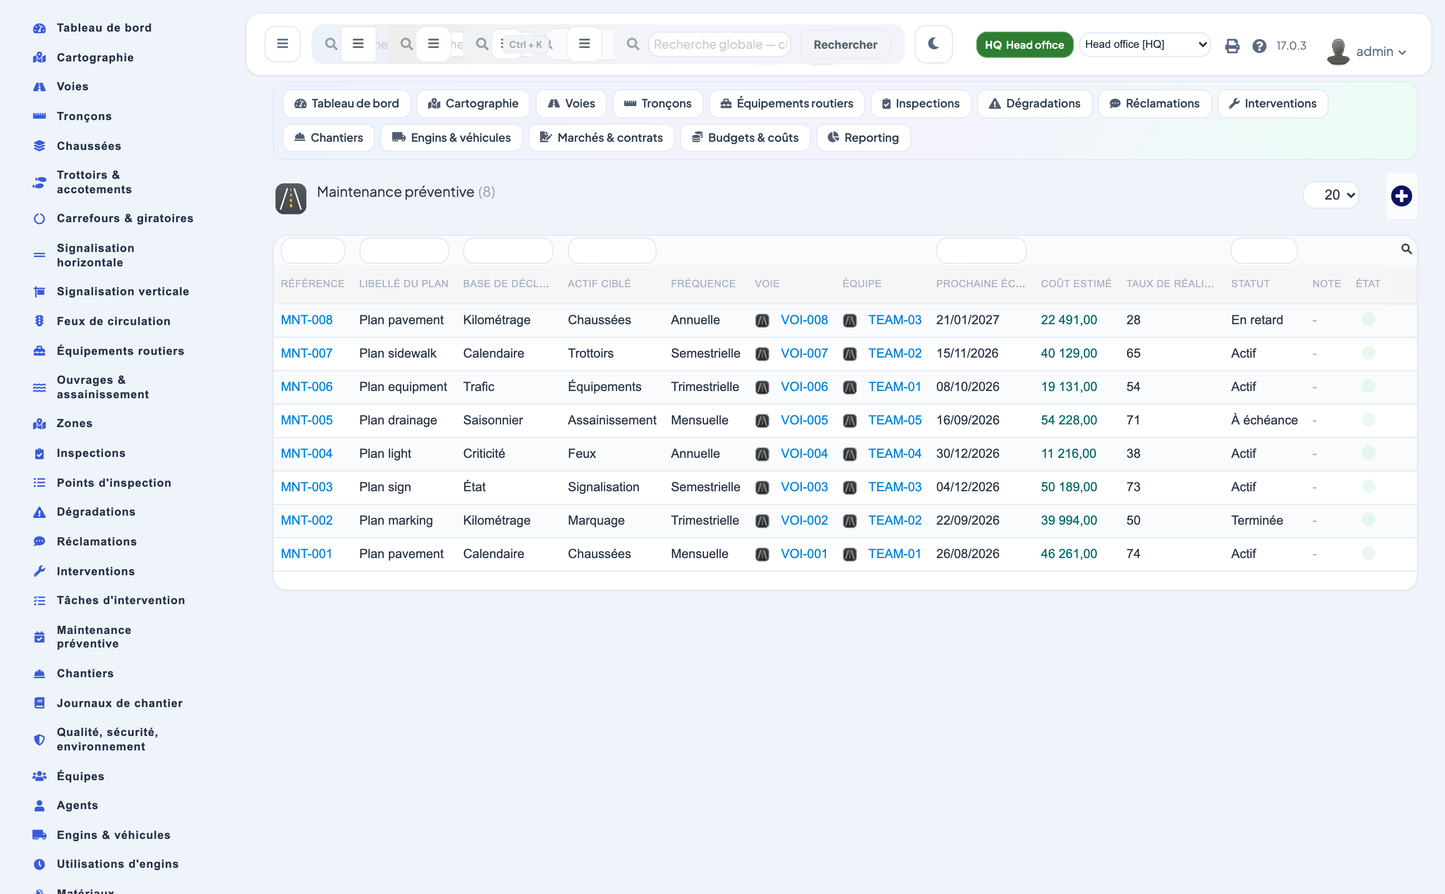Open Agents sidebar entry

point(77,805)
